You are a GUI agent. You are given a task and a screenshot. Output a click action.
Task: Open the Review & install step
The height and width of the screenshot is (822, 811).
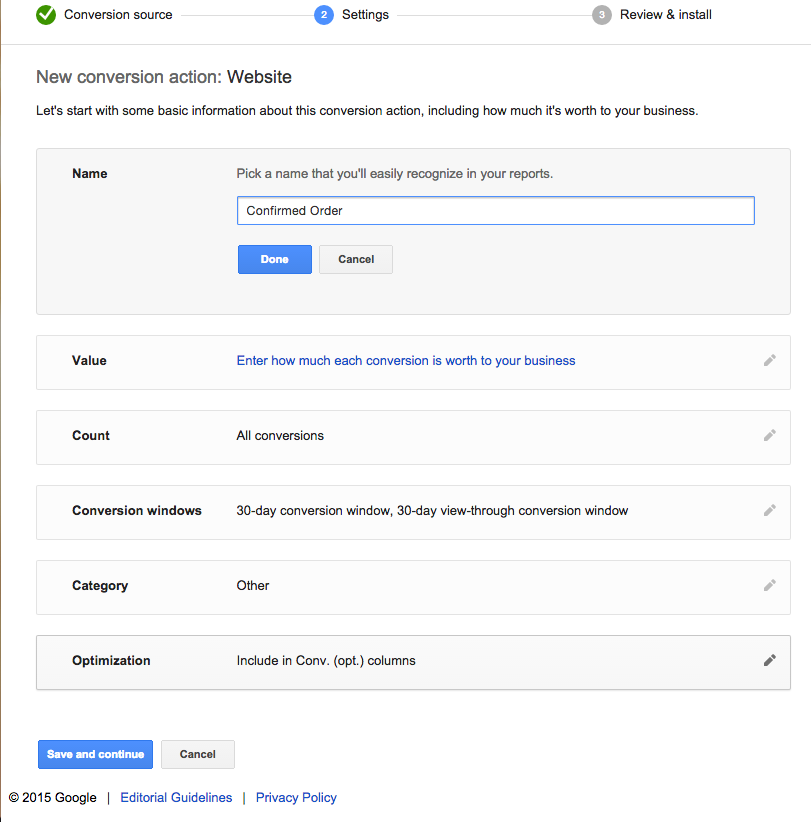coord(665,15)
